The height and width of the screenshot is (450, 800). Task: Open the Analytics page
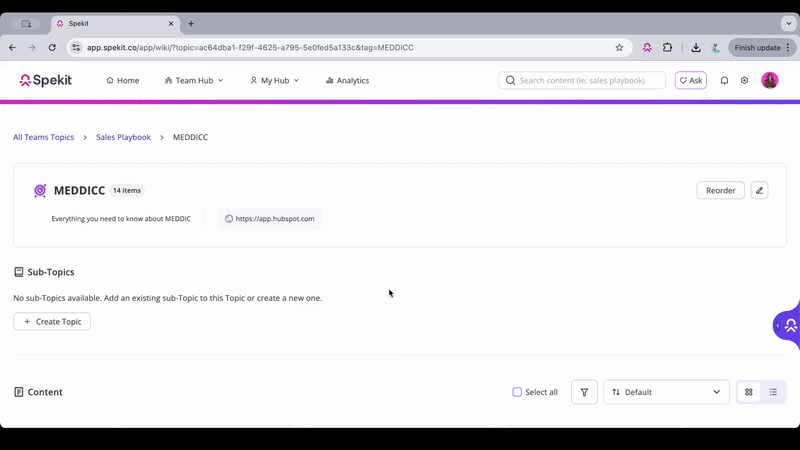coord(347,81)
